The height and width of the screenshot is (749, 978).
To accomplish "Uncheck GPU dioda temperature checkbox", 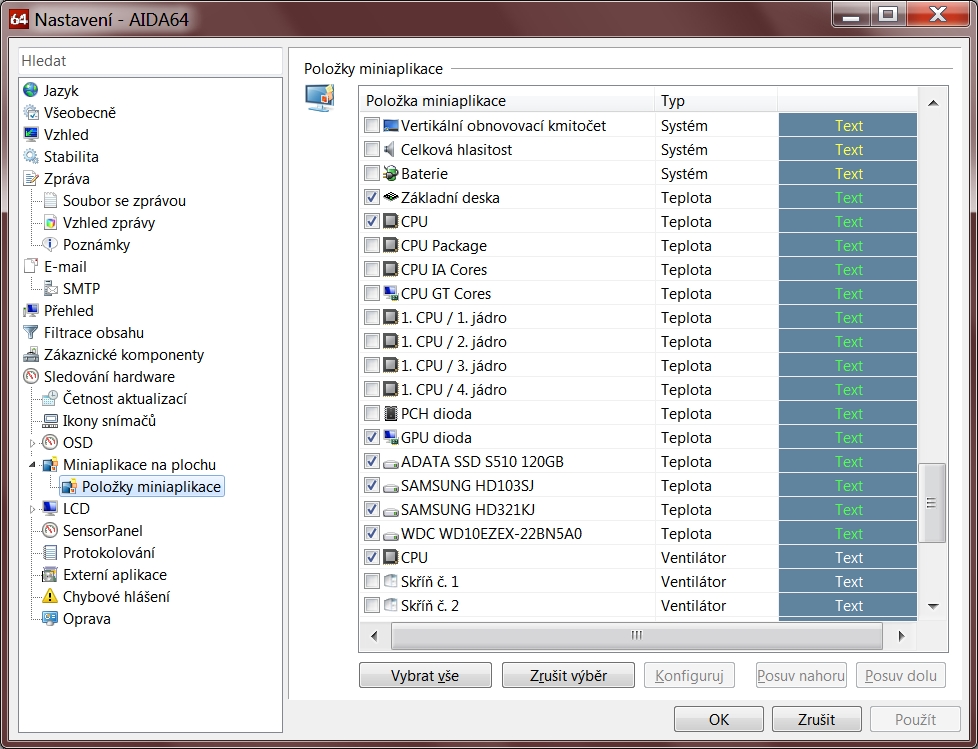I will click(x=372, y=437).
